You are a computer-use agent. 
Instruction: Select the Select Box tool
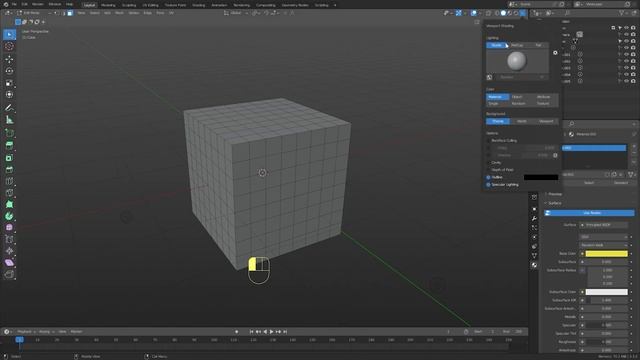[x=9, y=34]
